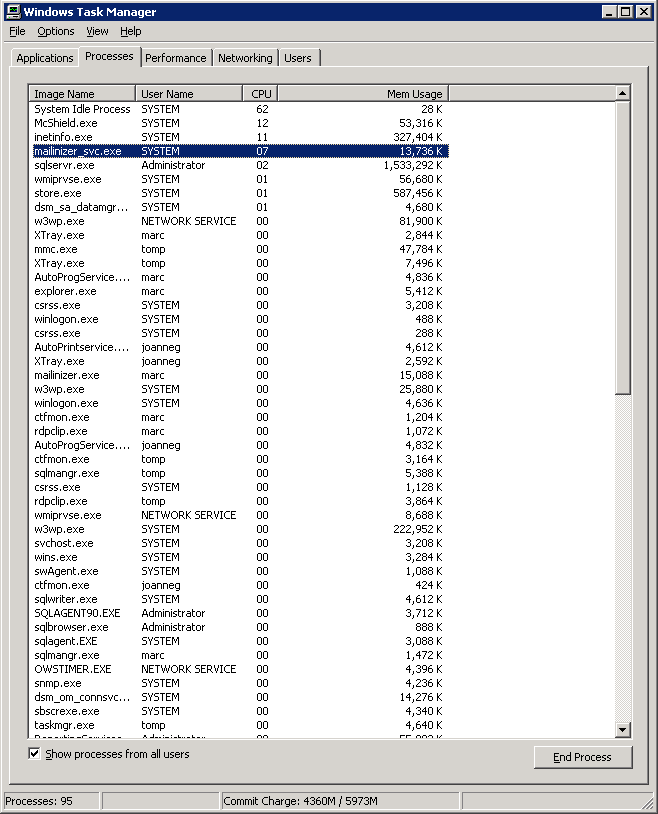Image resolution: width=658 pixels, height=814 pixels.
Task: Sort by CPU column header
Action: point(260,94)
